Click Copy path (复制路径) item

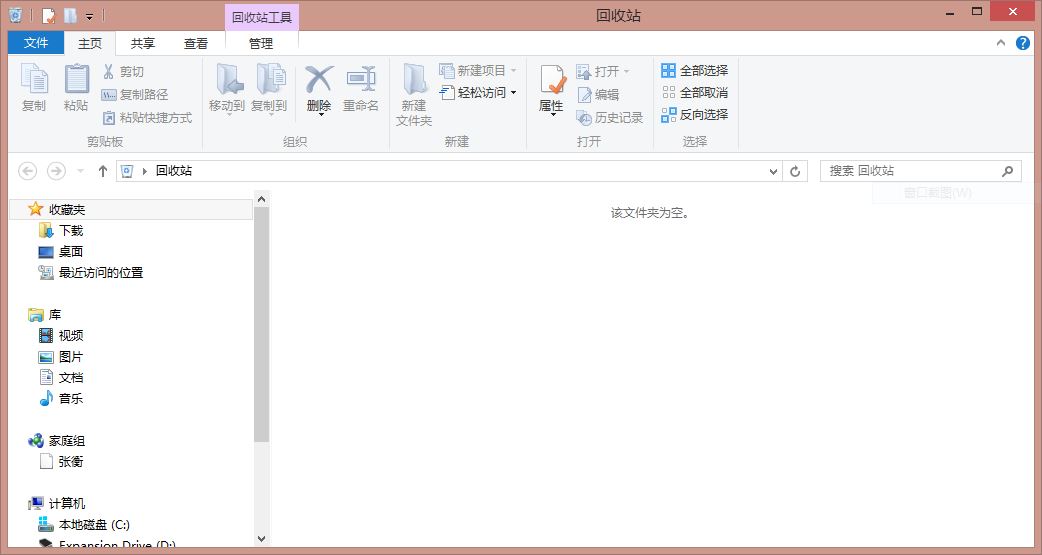[135, 94]
